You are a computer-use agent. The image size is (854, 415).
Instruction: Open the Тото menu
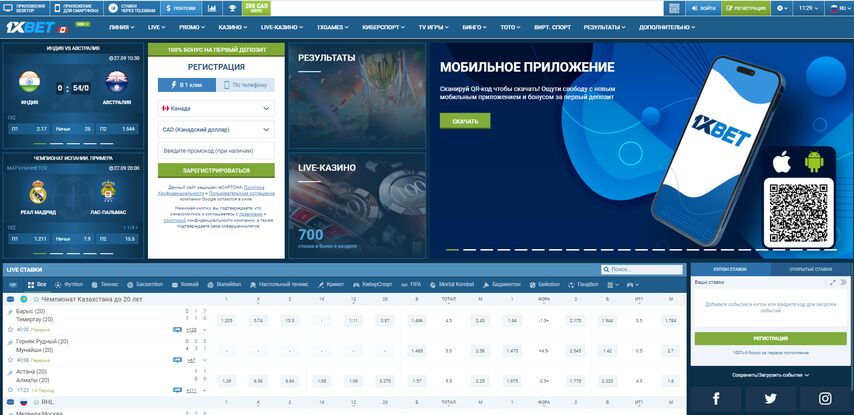pyautogui.click(x=510, y=27)
